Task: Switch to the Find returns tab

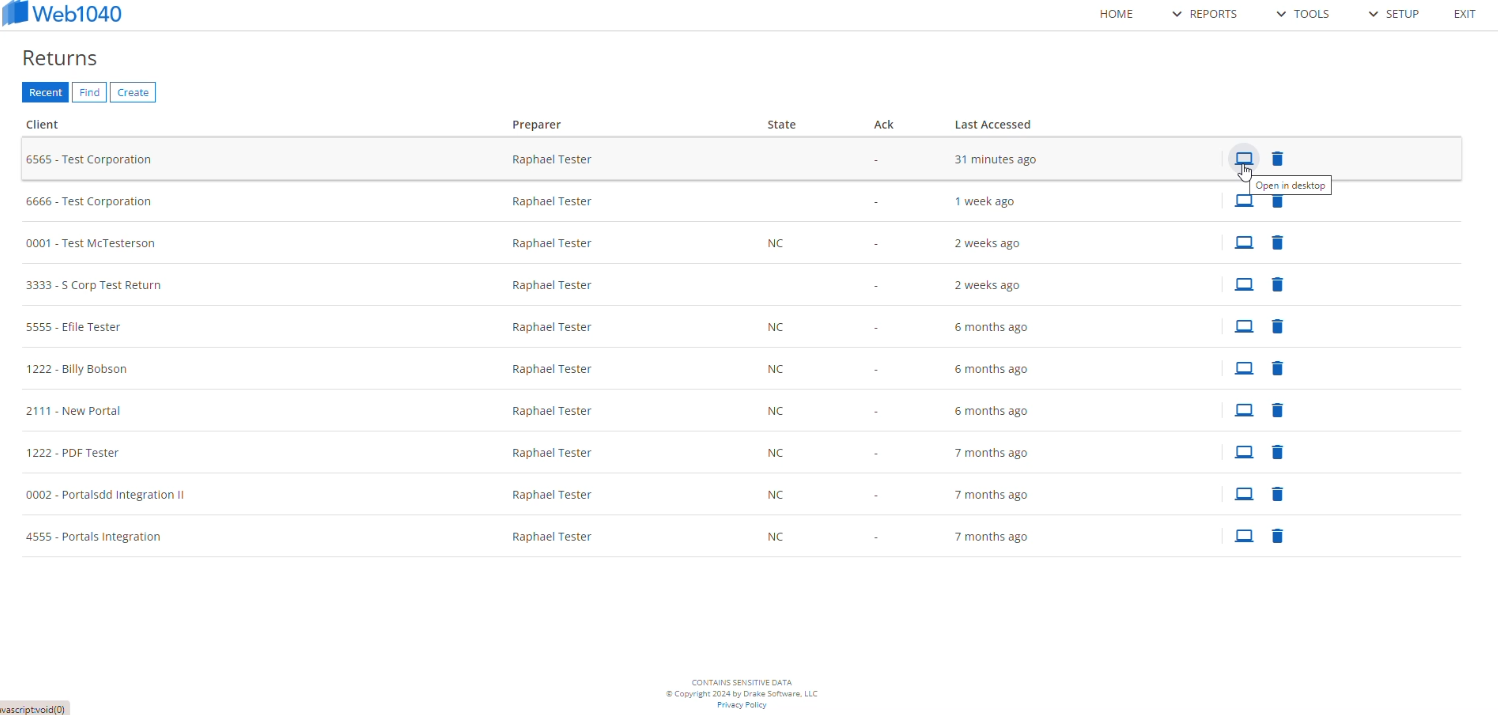Action: click(89, 92)
